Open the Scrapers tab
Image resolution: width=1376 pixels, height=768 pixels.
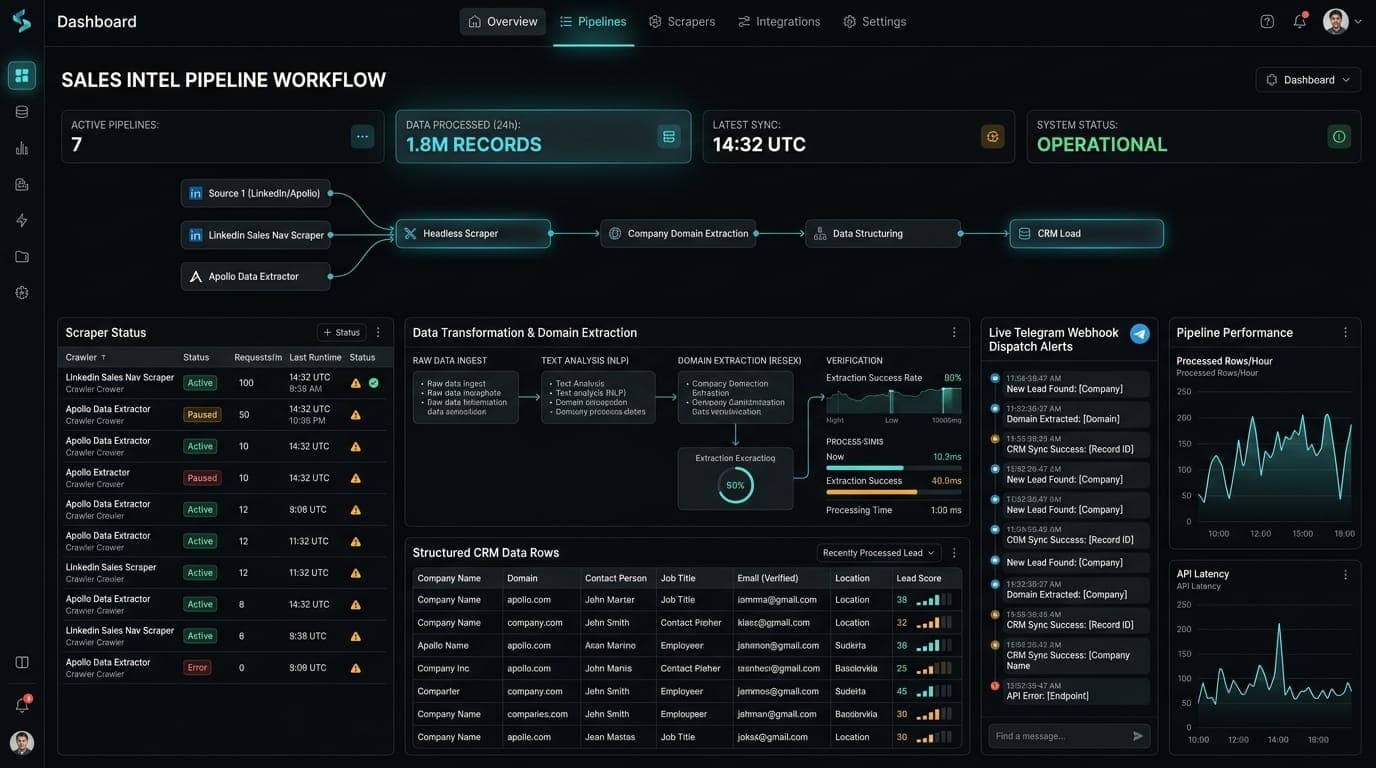pos(682,21)
